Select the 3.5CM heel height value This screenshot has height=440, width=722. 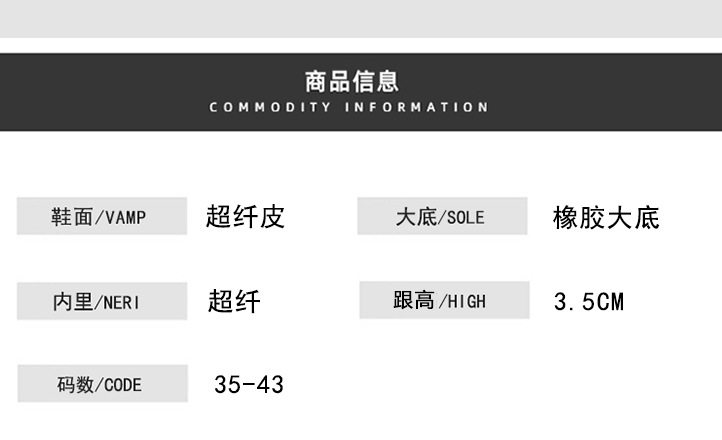589,302
